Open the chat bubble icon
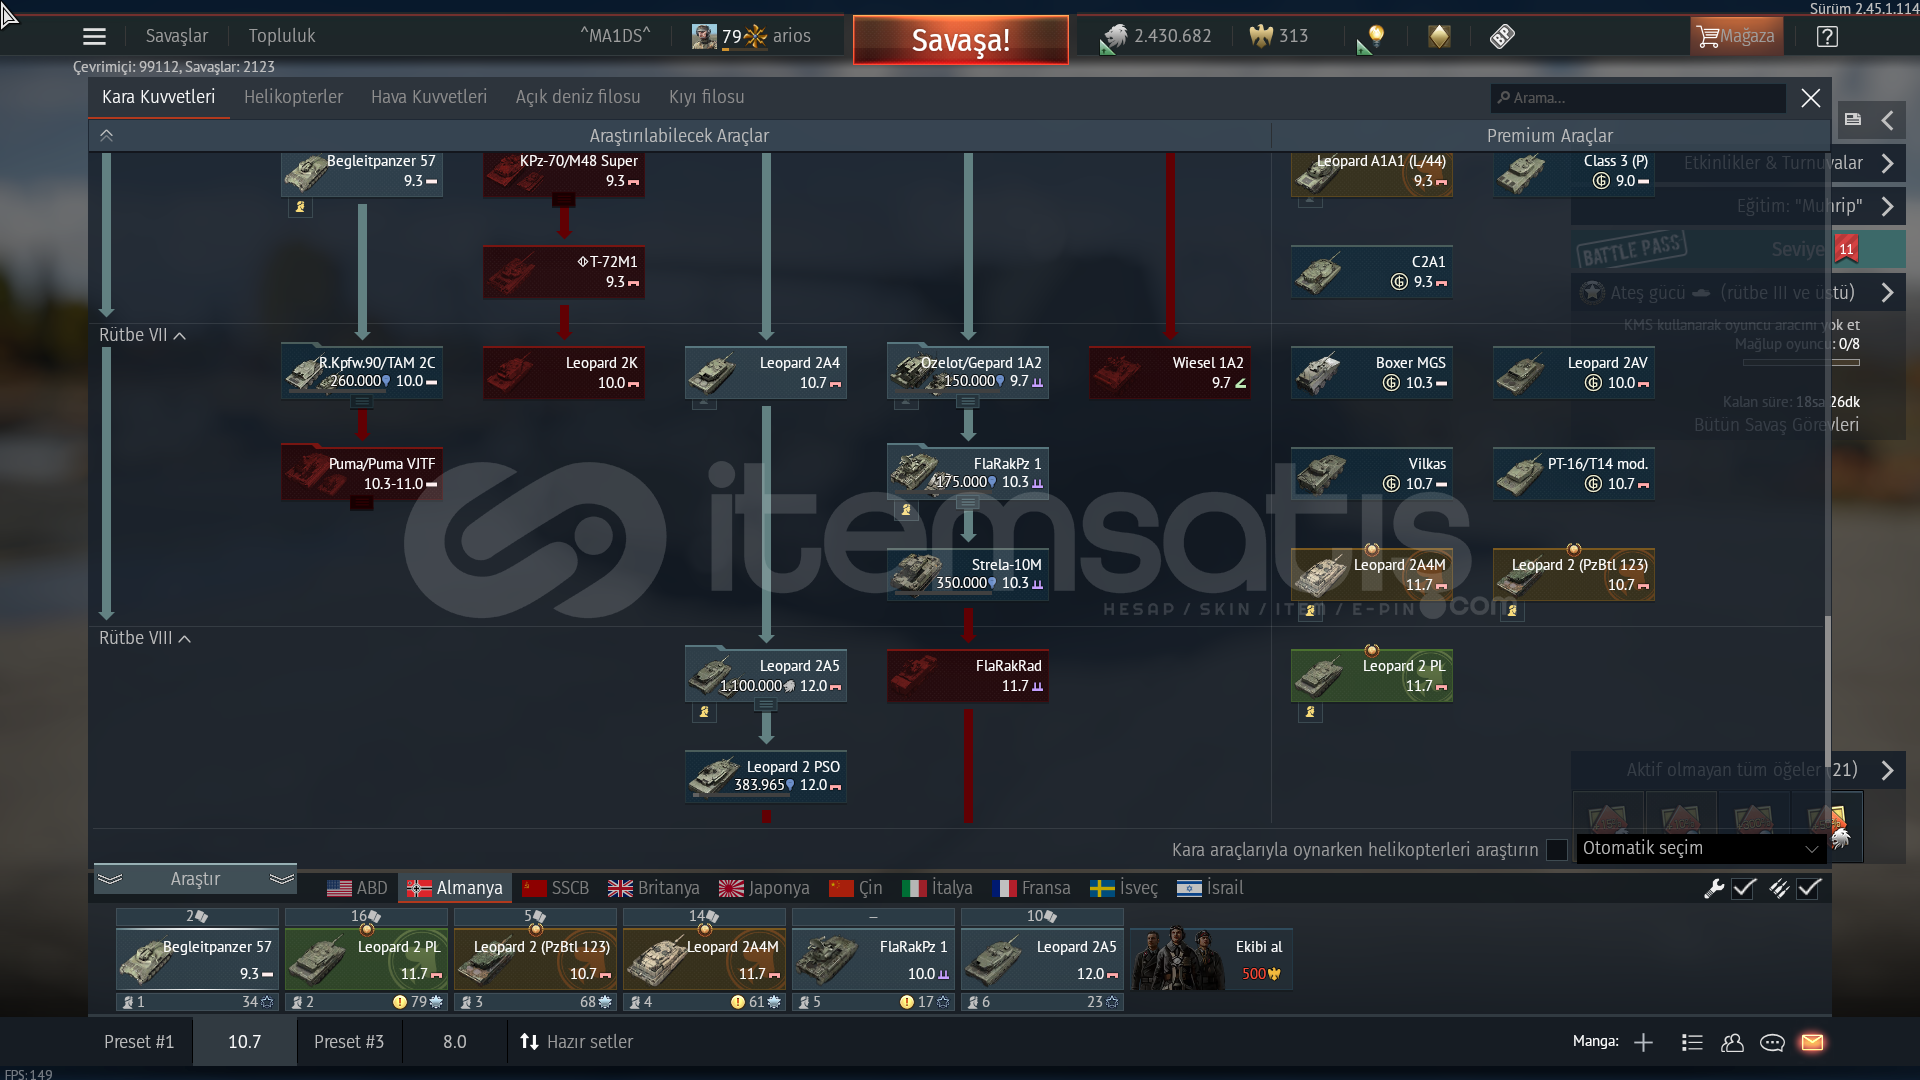This screenshot has width=1920, height=1080. 1772,1043
